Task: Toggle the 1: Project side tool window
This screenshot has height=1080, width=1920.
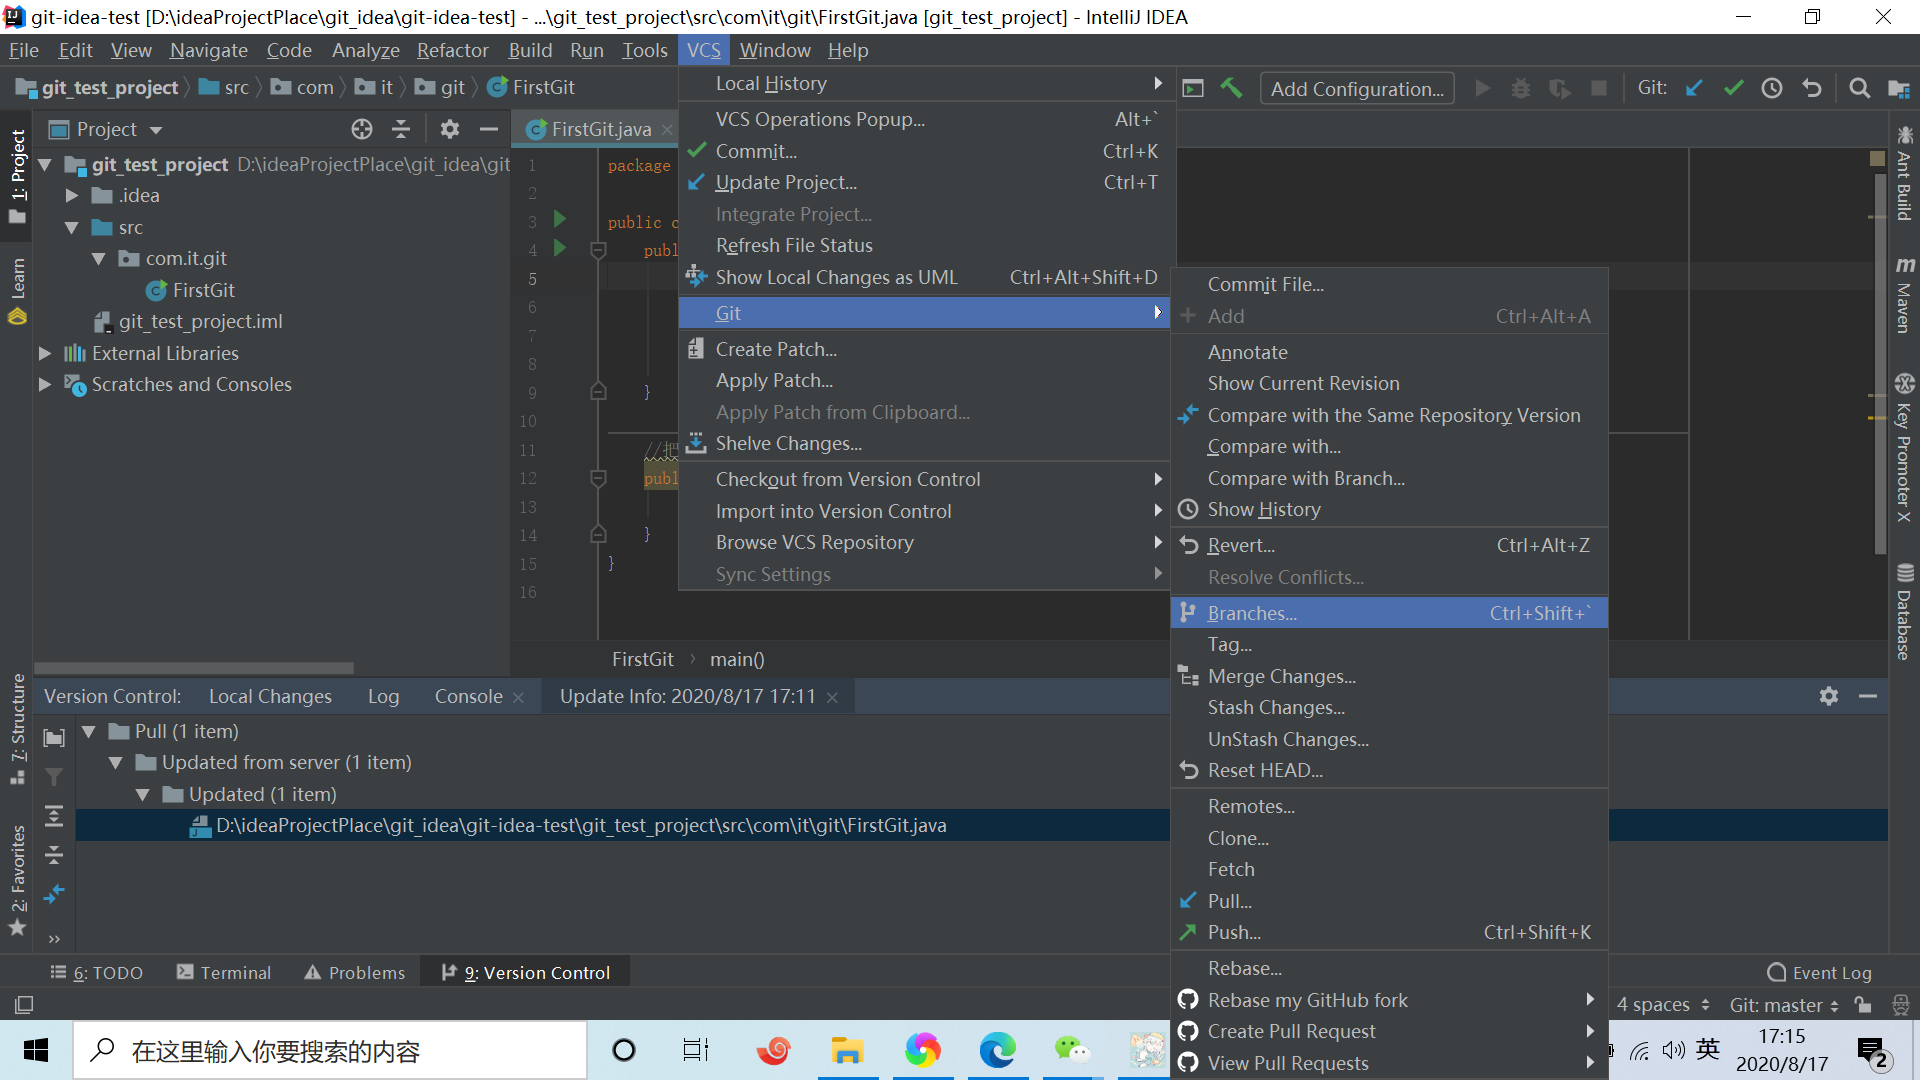Action: (18, 177)
